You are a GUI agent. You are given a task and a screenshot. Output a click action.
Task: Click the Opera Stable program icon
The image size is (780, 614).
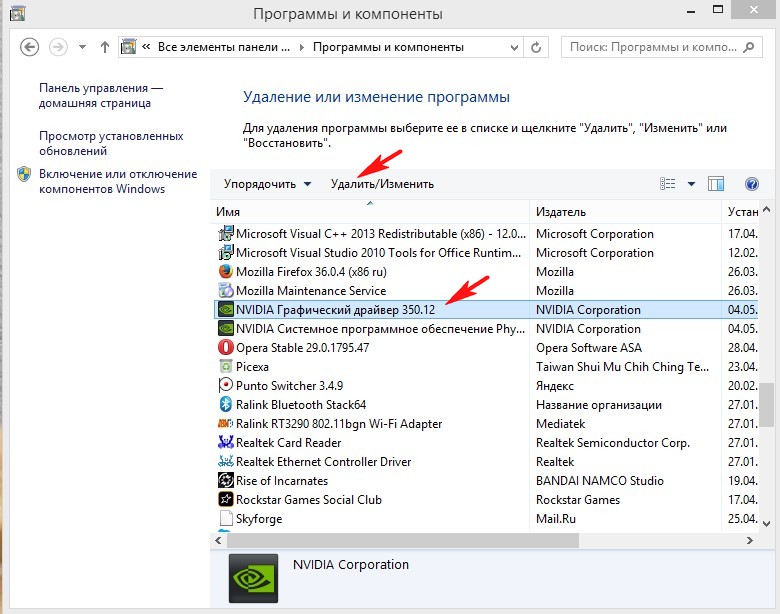tap(226, 348)
